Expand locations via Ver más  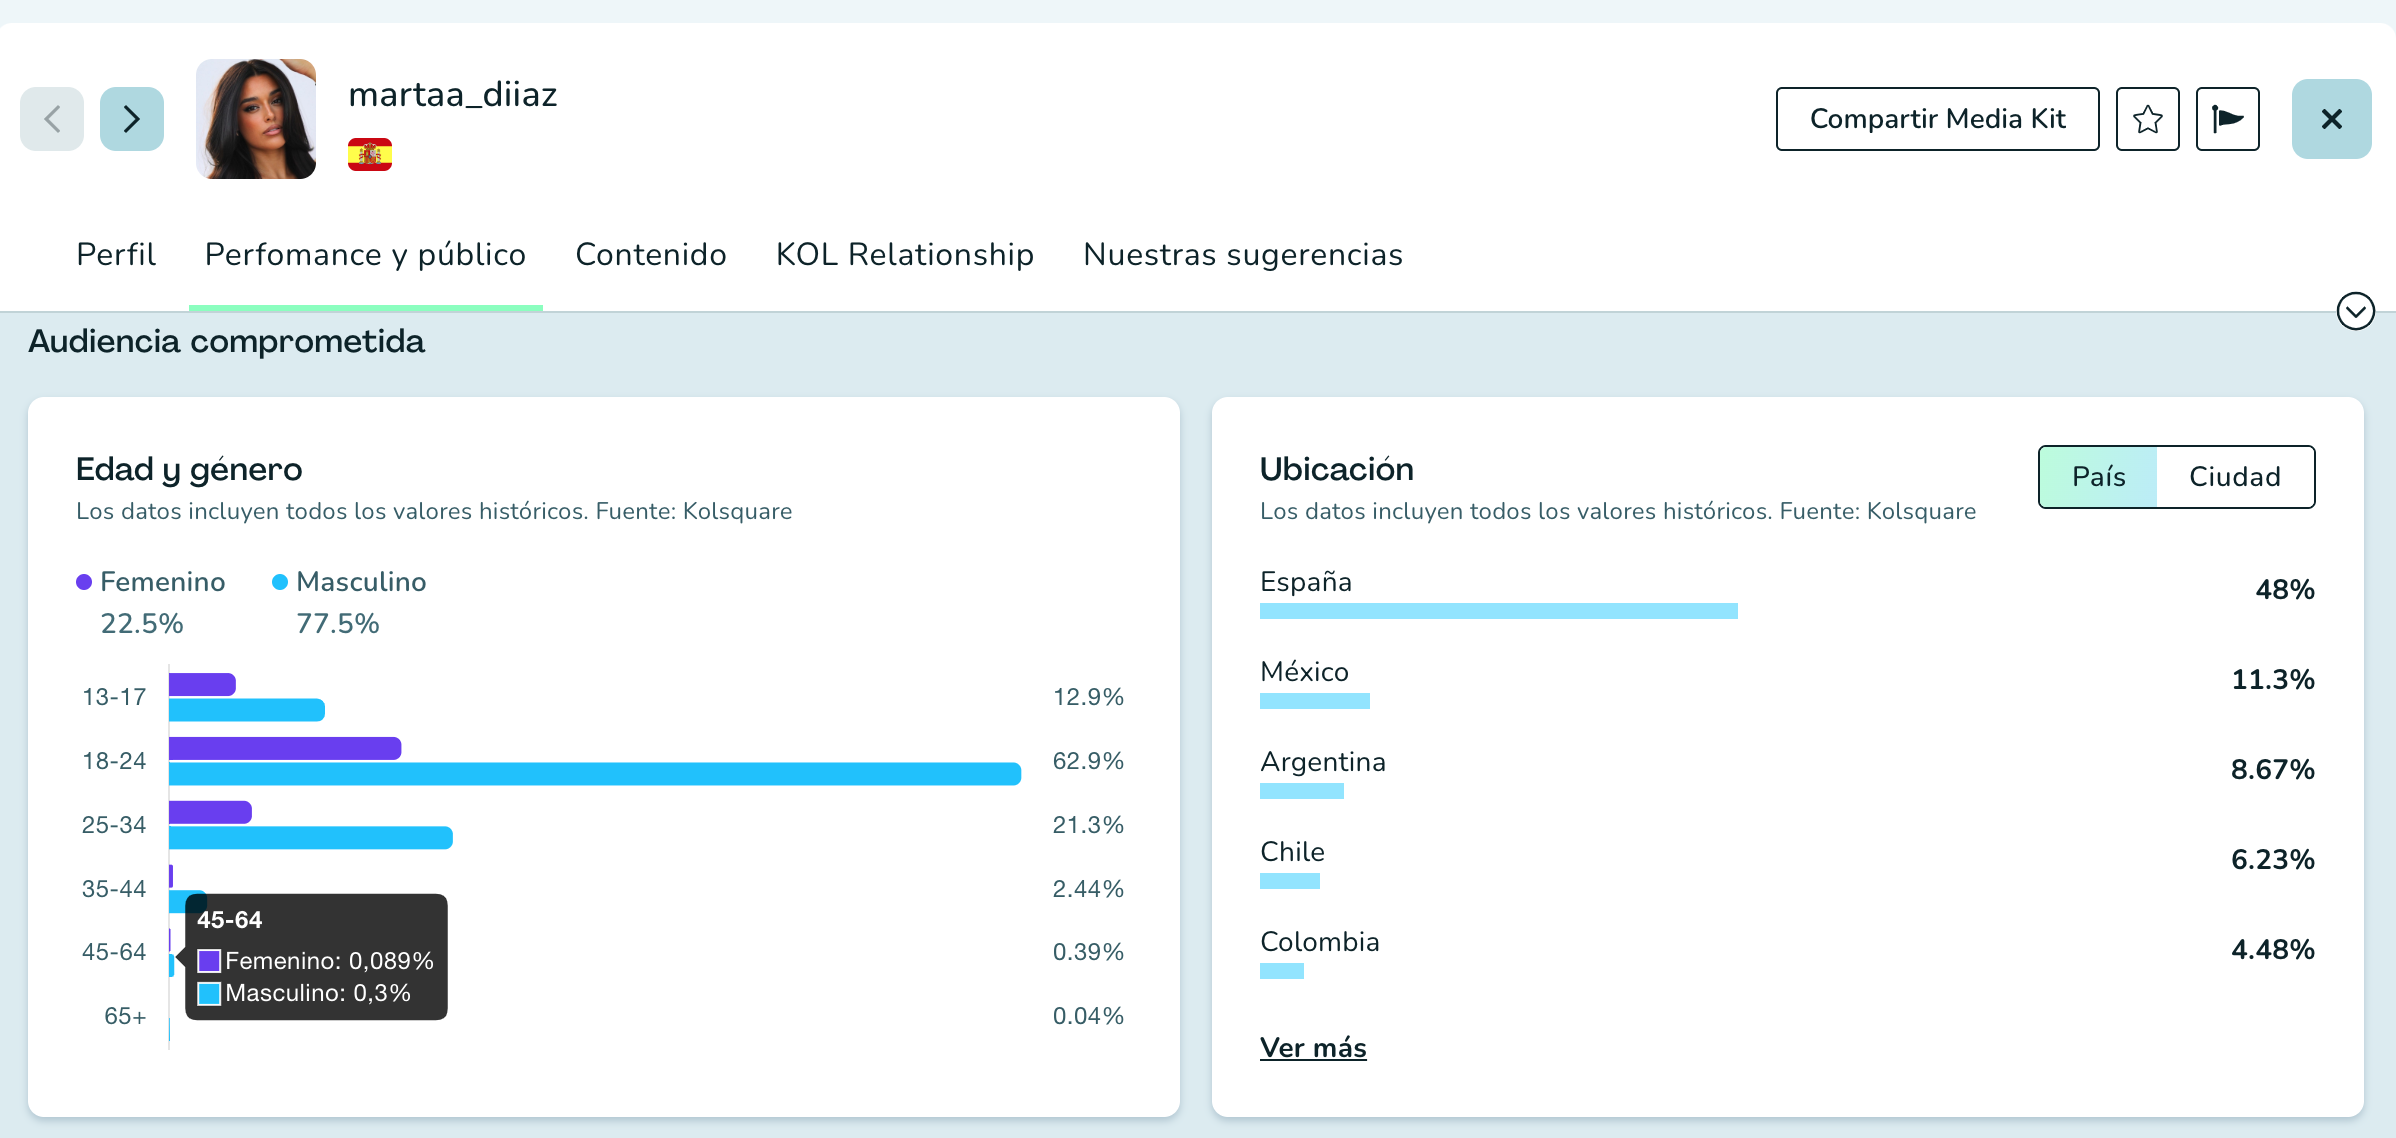(x=1313, y=1047)
